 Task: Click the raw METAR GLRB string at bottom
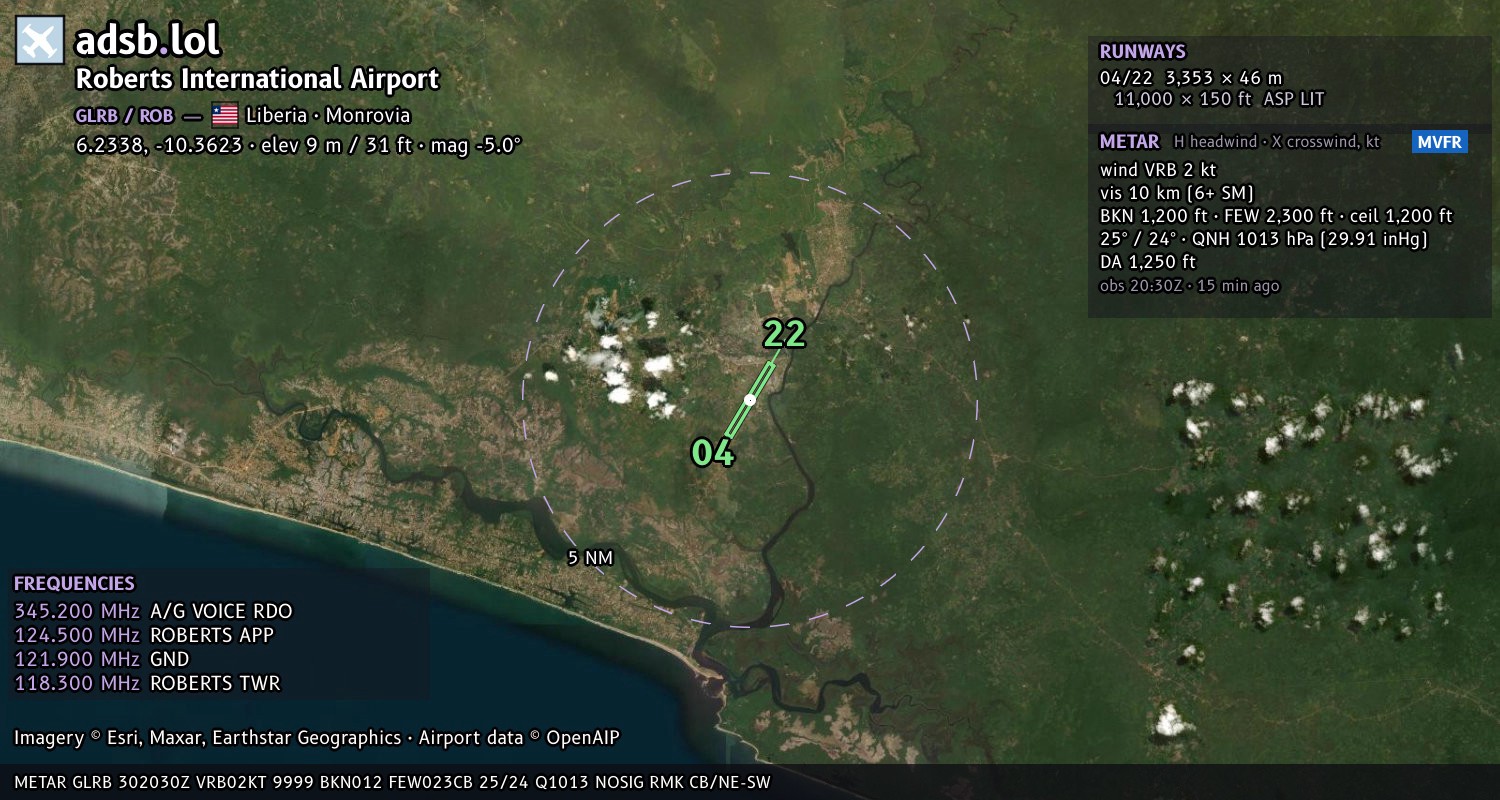[x=393, y=782]
